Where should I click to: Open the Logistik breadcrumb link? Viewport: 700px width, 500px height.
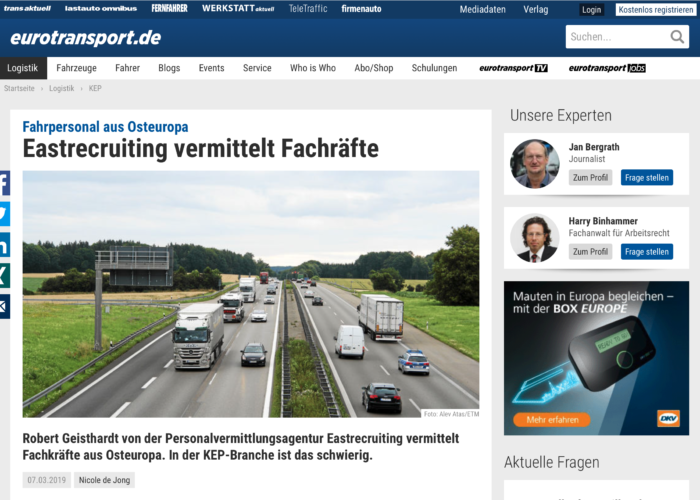point(62,88)
